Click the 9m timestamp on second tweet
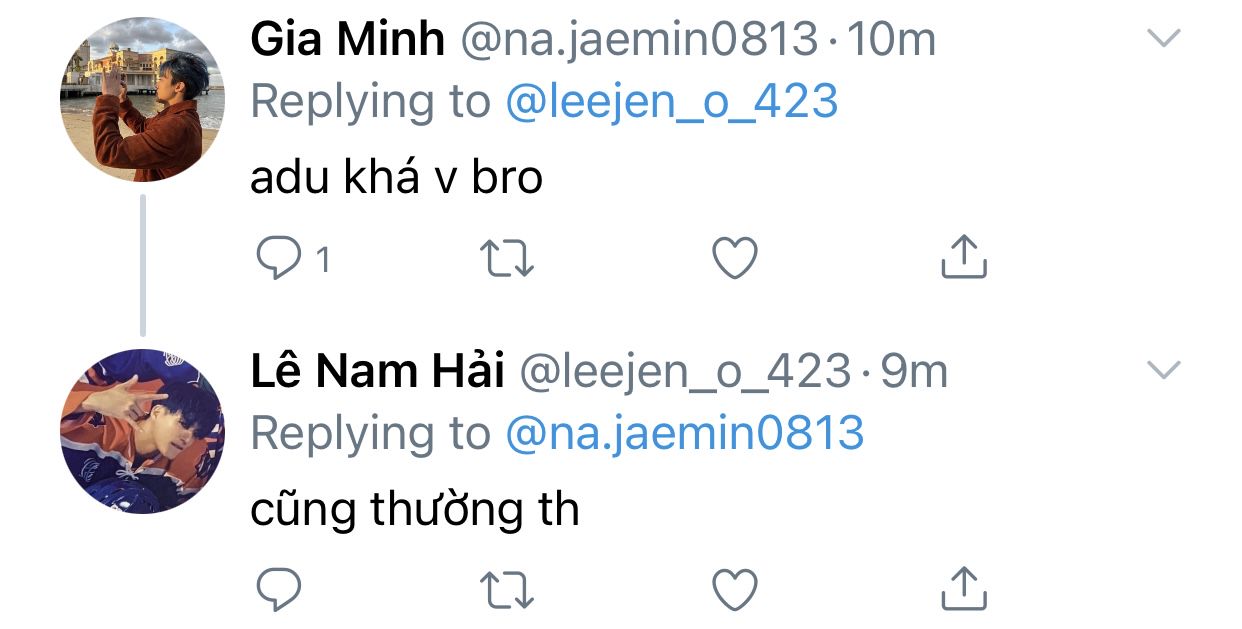The height and width of the screenshot is (629, 1242). pyautogui.click(x=914, y=372)
